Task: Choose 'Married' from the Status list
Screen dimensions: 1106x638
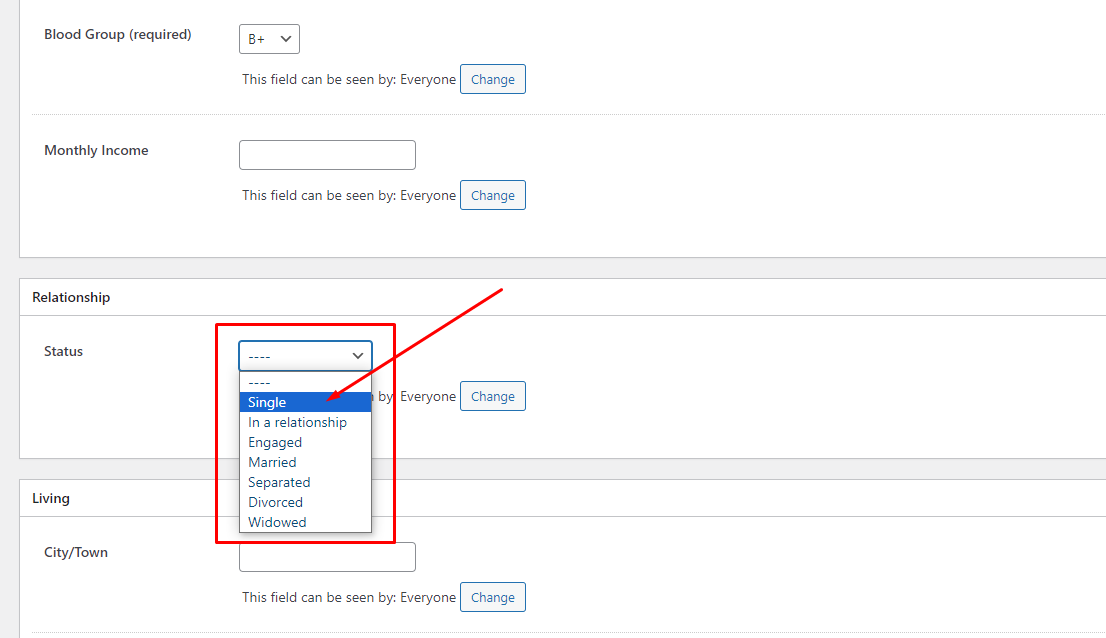Action: [305, 462]
